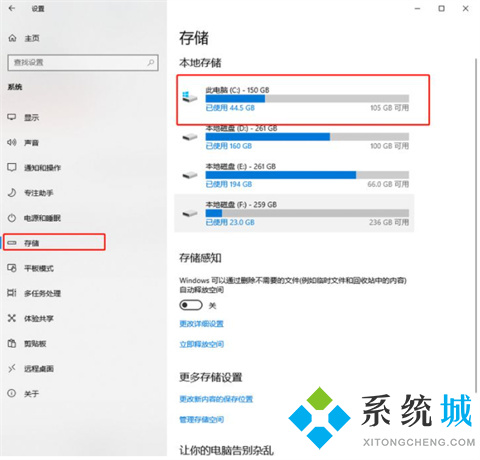Screen dimensions: 480x460
Task: Click the right-side vertical scrollbar
Action: coord(476,225)
